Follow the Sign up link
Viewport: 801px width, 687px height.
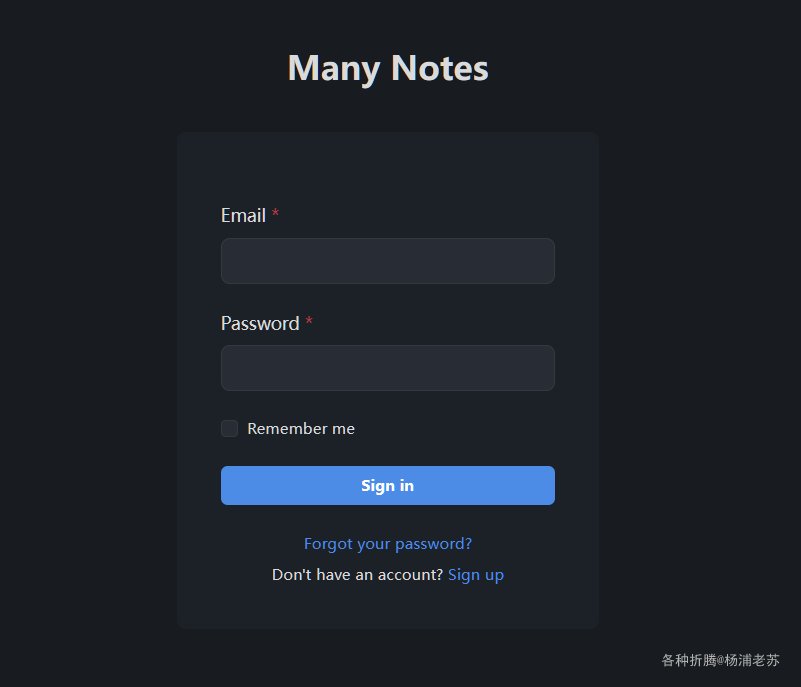pos(476,575)
